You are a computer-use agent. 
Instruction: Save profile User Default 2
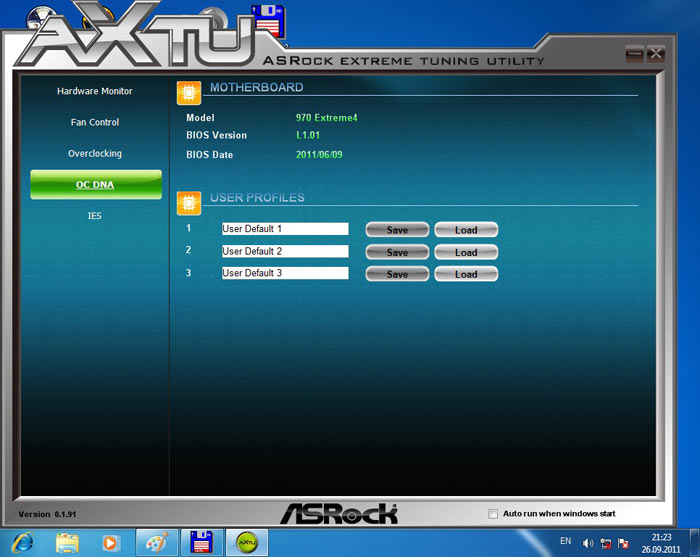[x=397, y=252]
